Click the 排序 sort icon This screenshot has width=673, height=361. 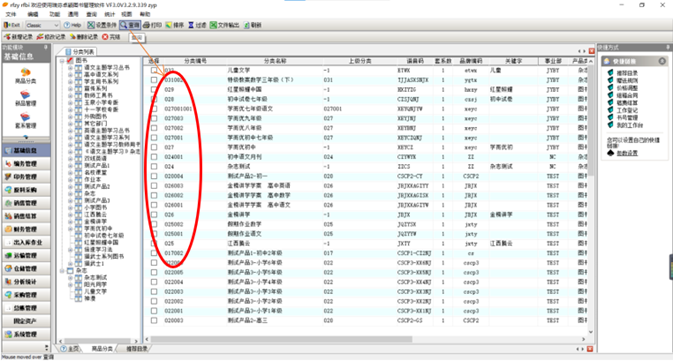(175, 25)
